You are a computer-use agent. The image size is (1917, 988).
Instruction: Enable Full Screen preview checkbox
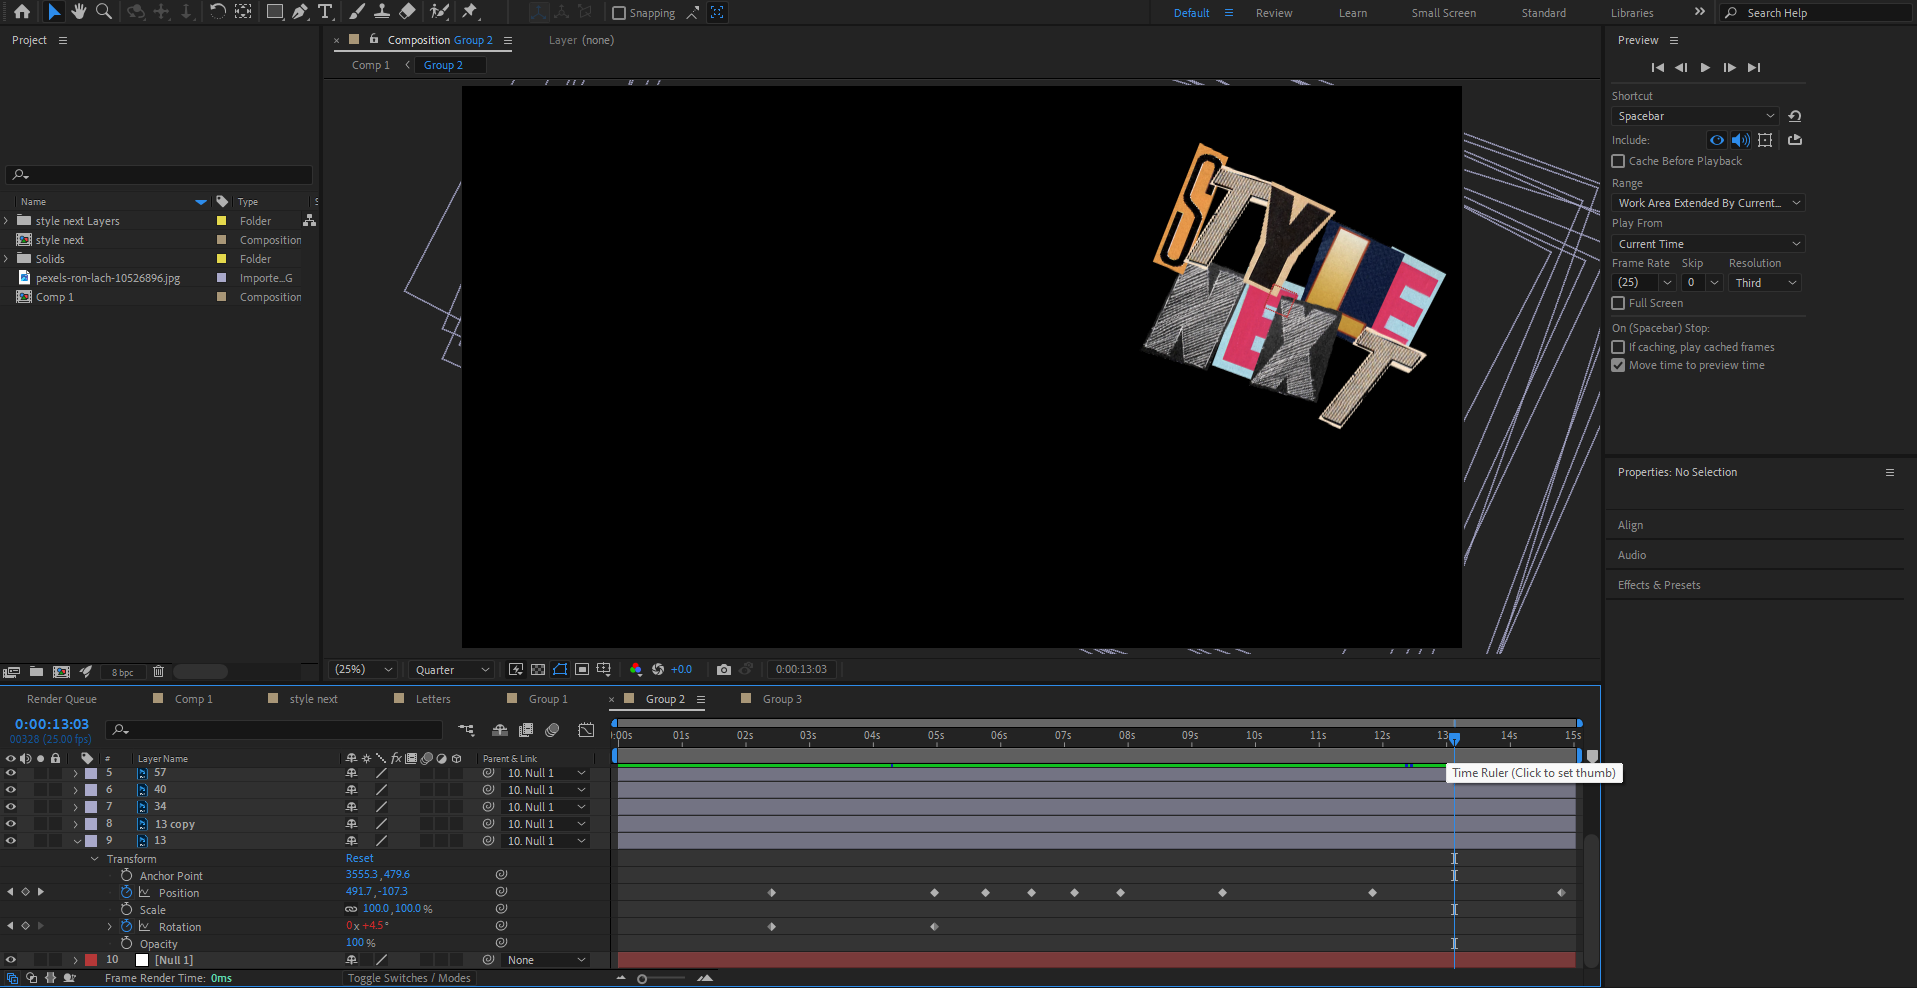(1618, 303)
